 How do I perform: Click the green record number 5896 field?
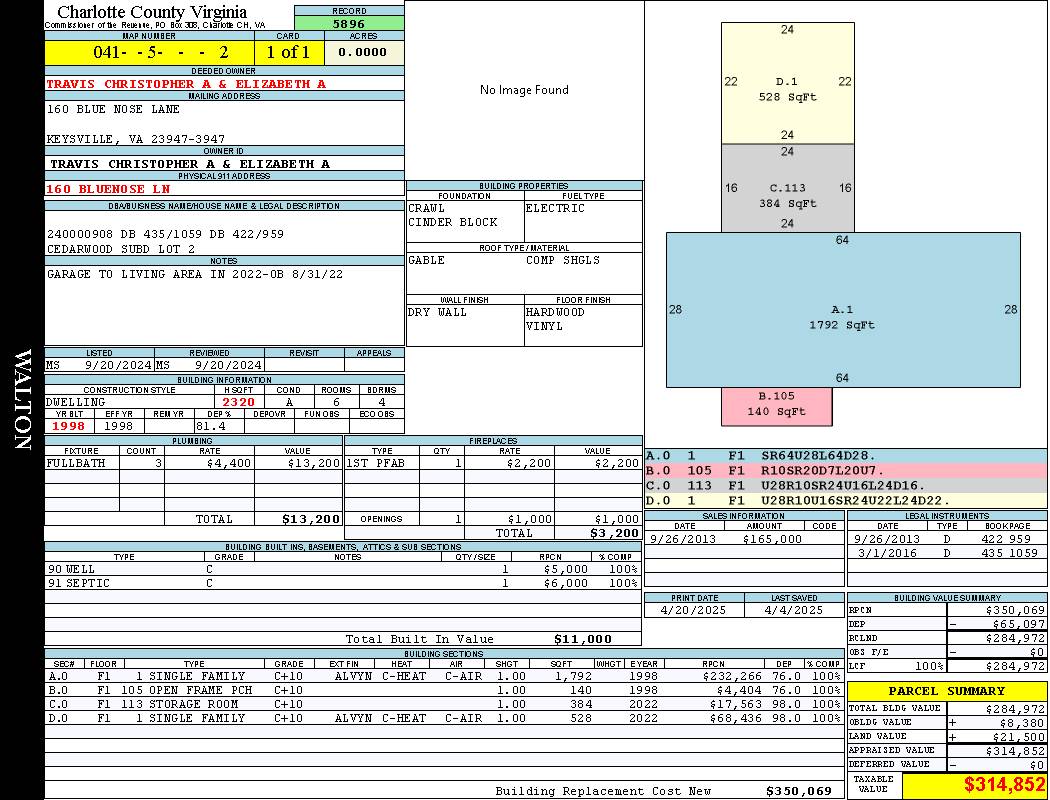(349, 23)
